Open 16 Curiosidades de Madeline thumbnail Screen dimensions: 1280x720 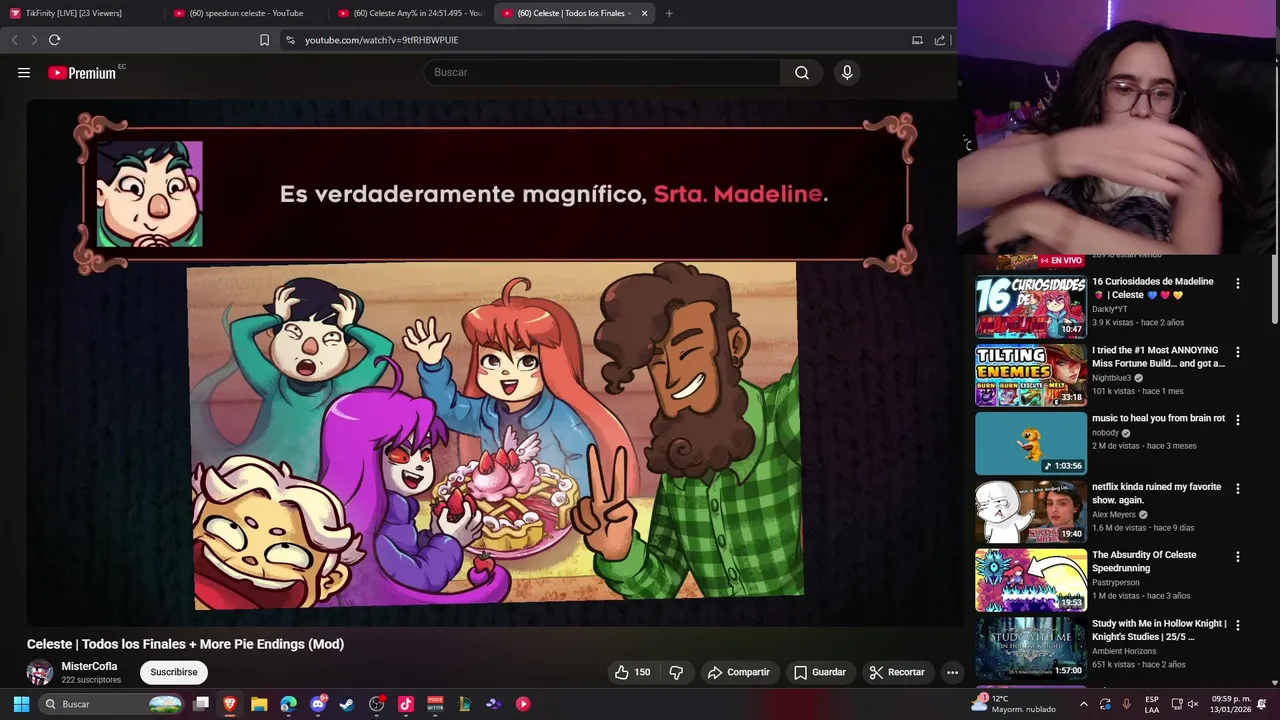[x=1031, y=307]
